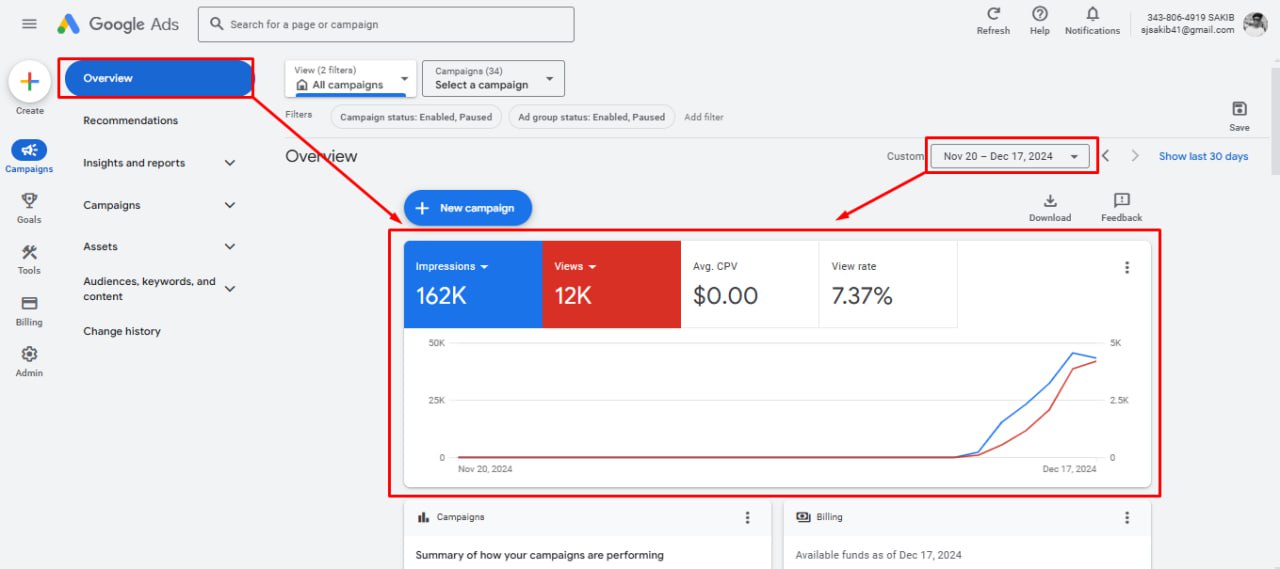The width and height of the screenshot is (1280, 569).
Task: Open the date range dropdown
Action: coord(1010,156)
